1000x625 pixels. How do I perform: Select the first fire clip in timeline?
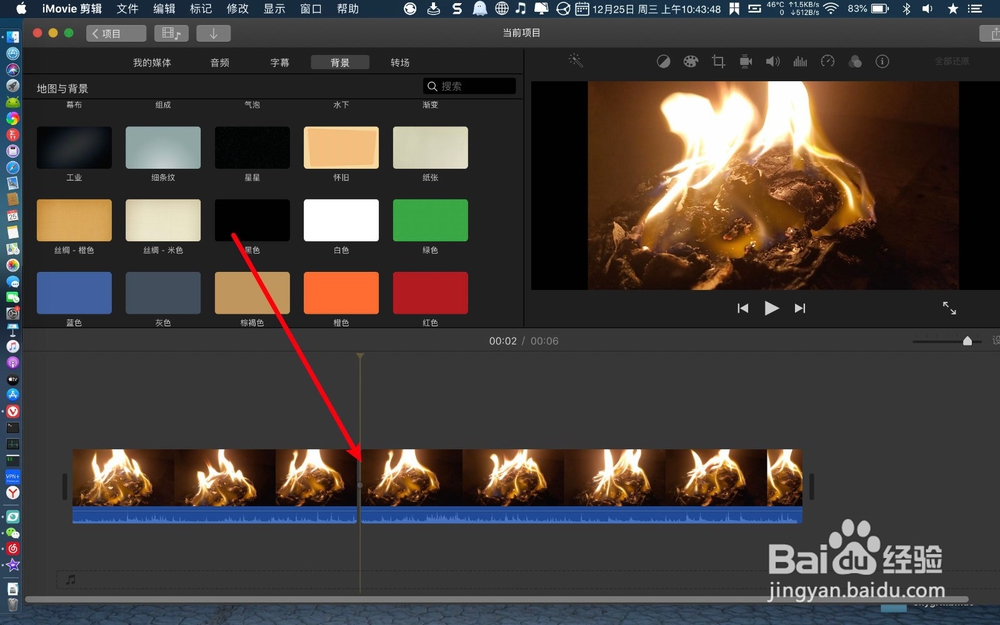point(215,486)
